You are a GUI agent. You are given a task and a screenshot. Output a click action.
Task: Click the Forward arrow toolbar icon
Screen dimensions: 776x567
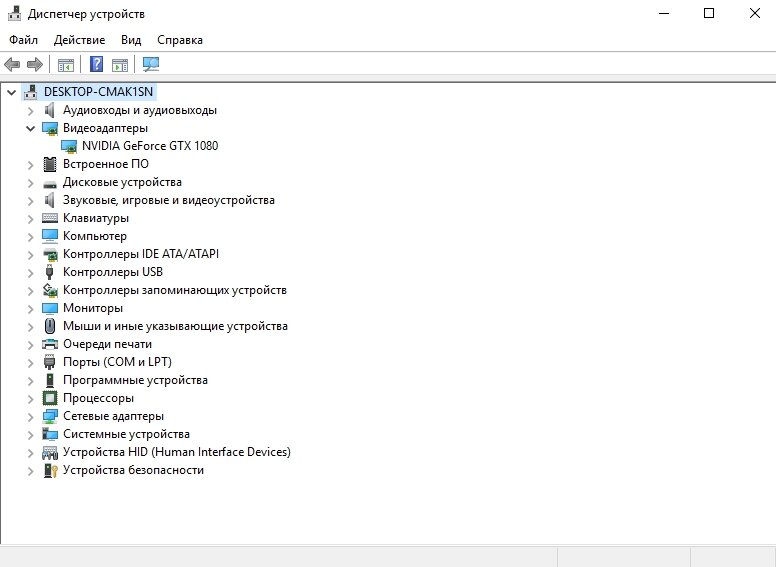[35, 64]
